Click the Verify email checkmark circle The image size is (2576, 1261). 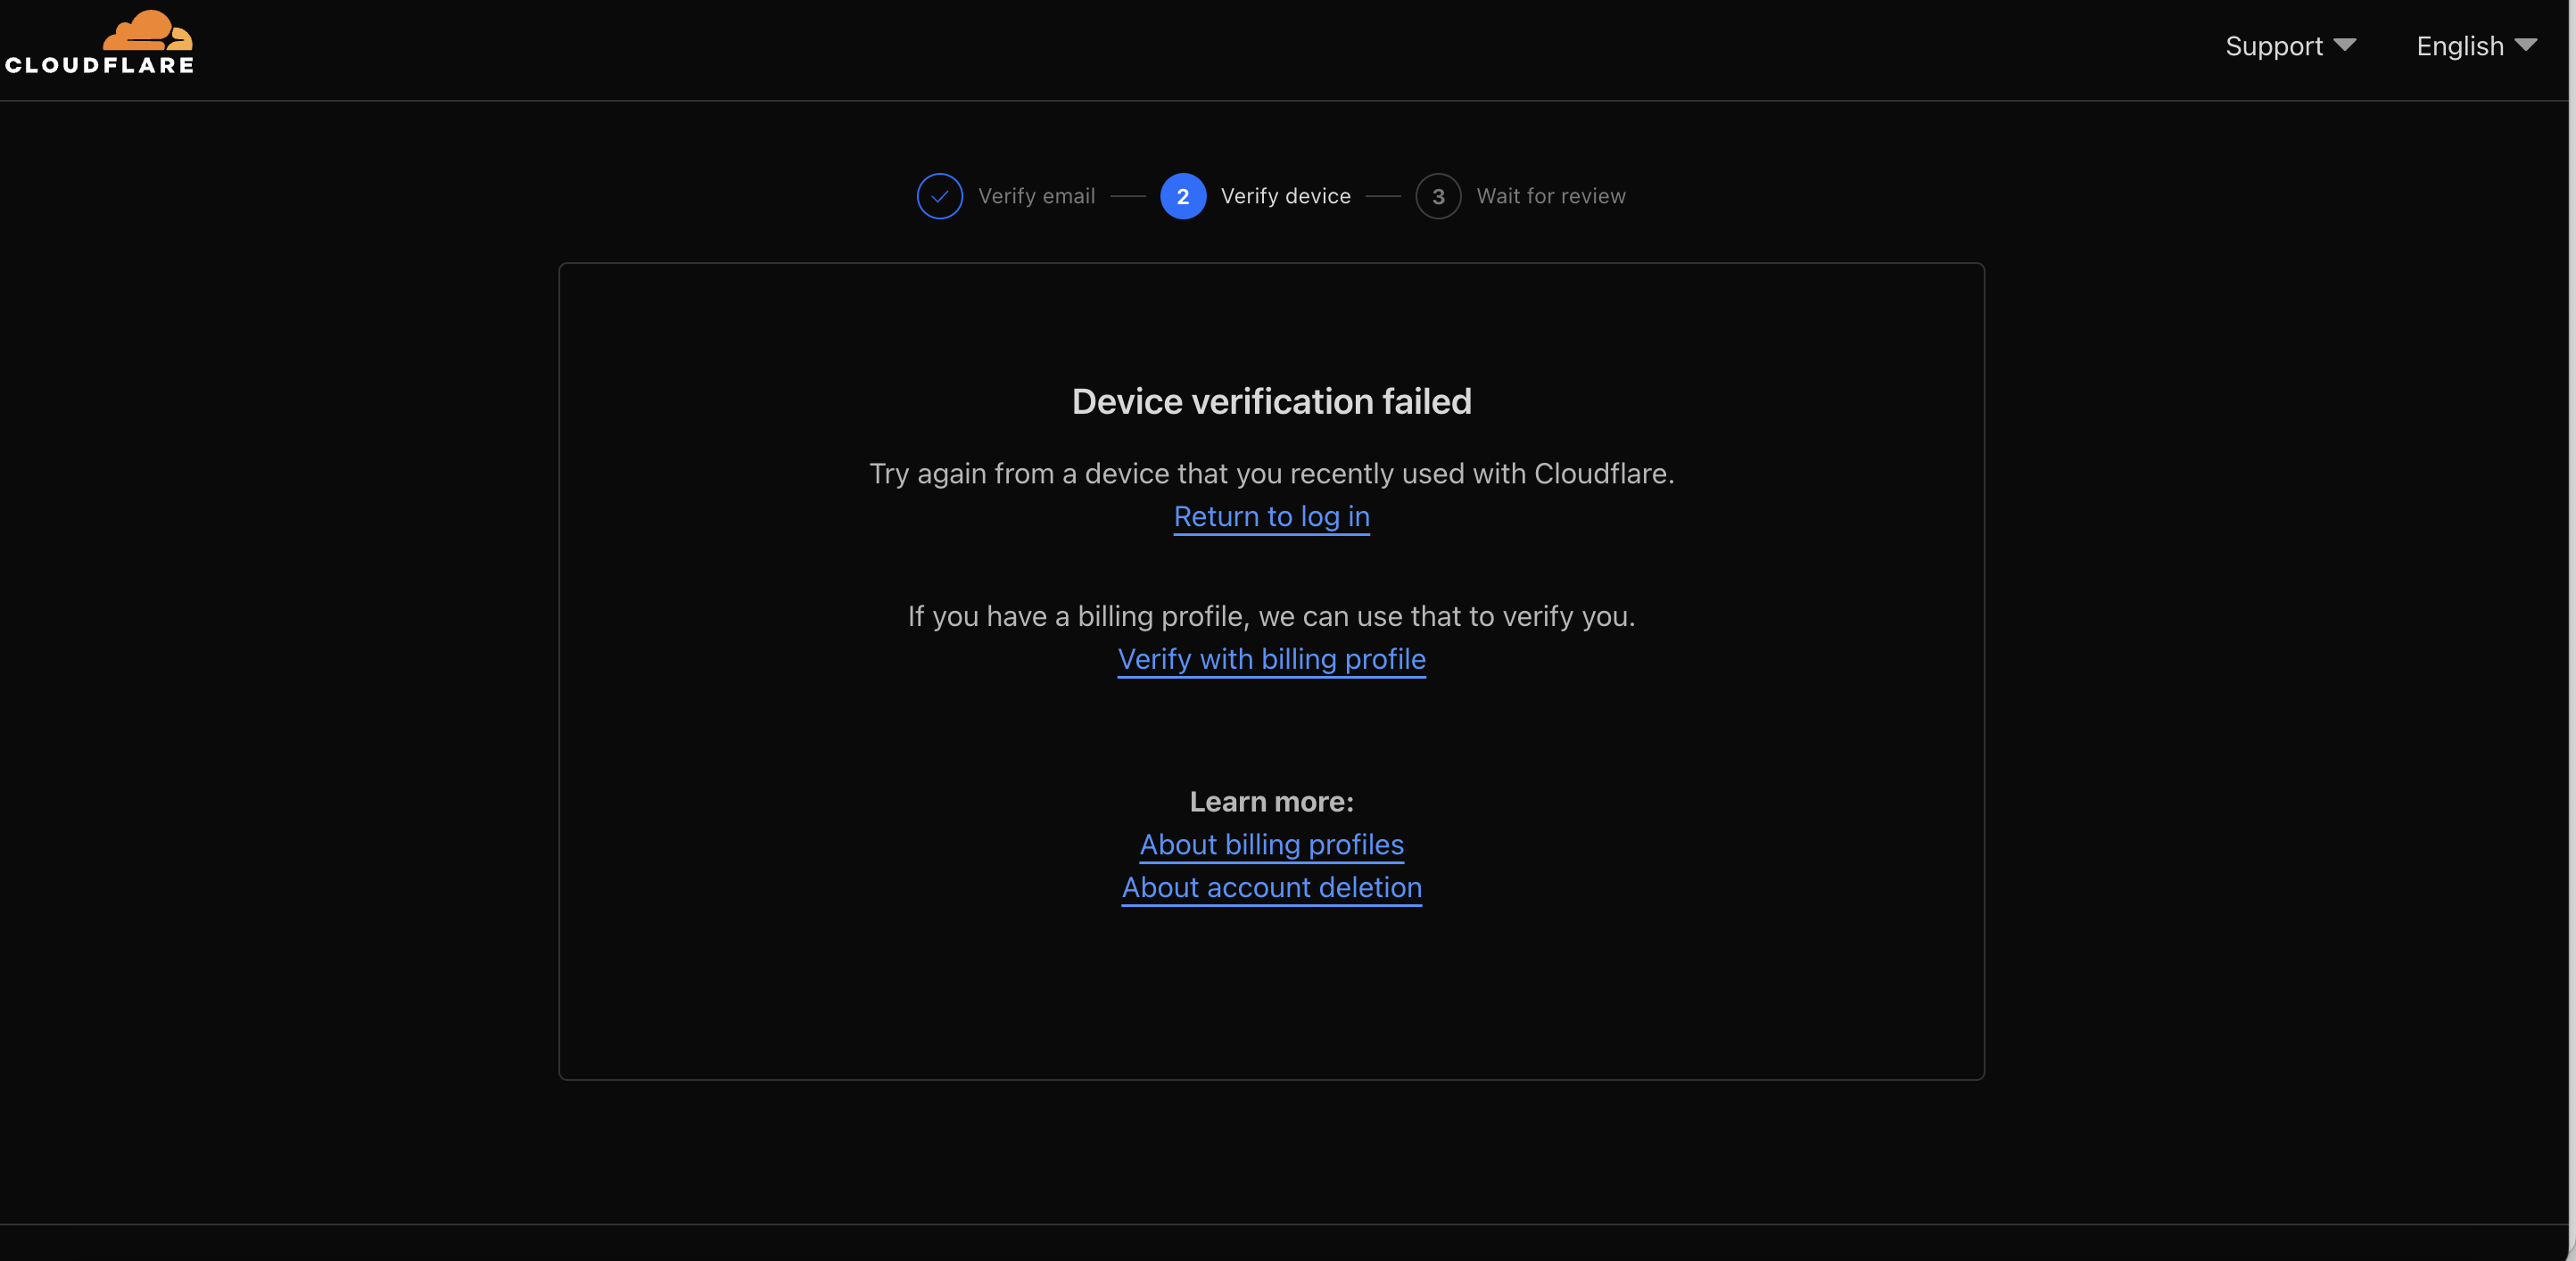pos(939,196)
